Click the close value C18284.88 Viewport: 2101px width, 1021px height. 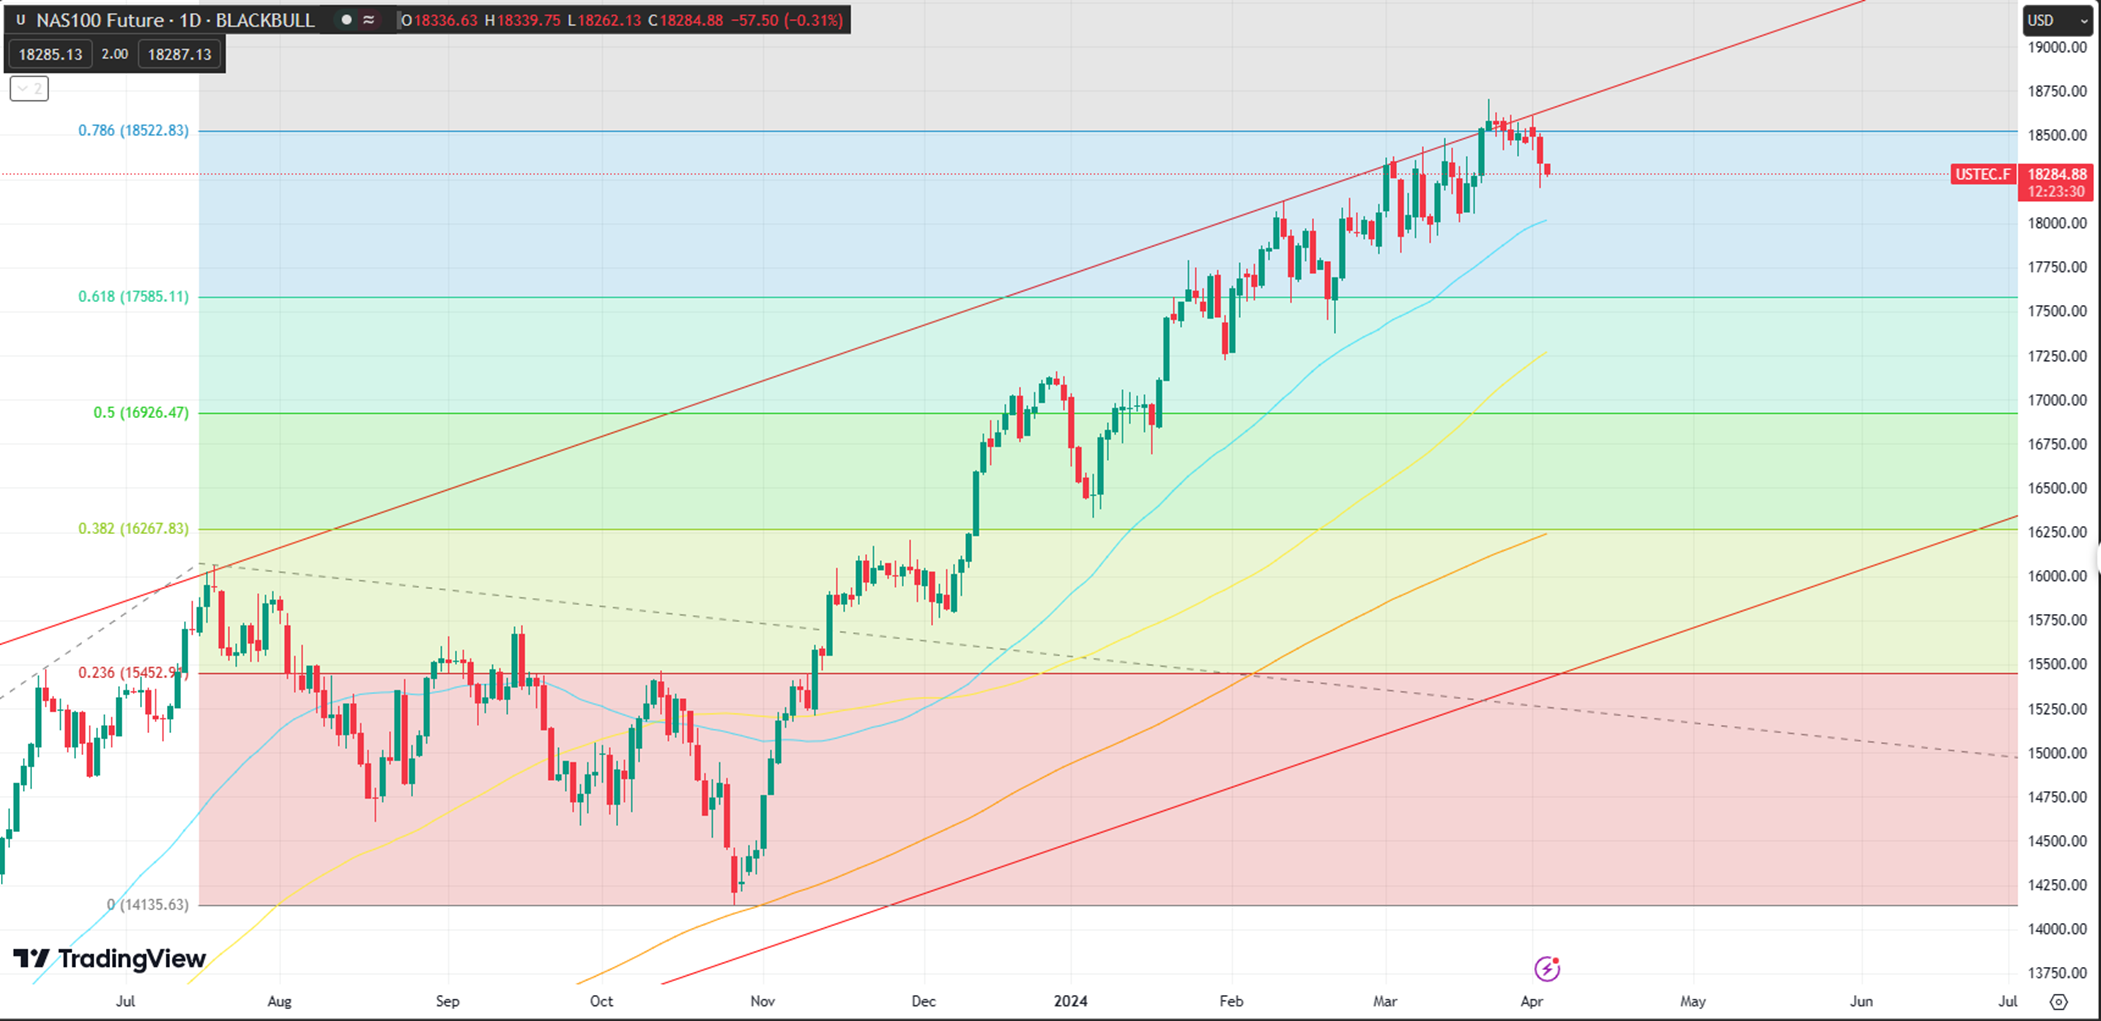(x=685, y=20)
